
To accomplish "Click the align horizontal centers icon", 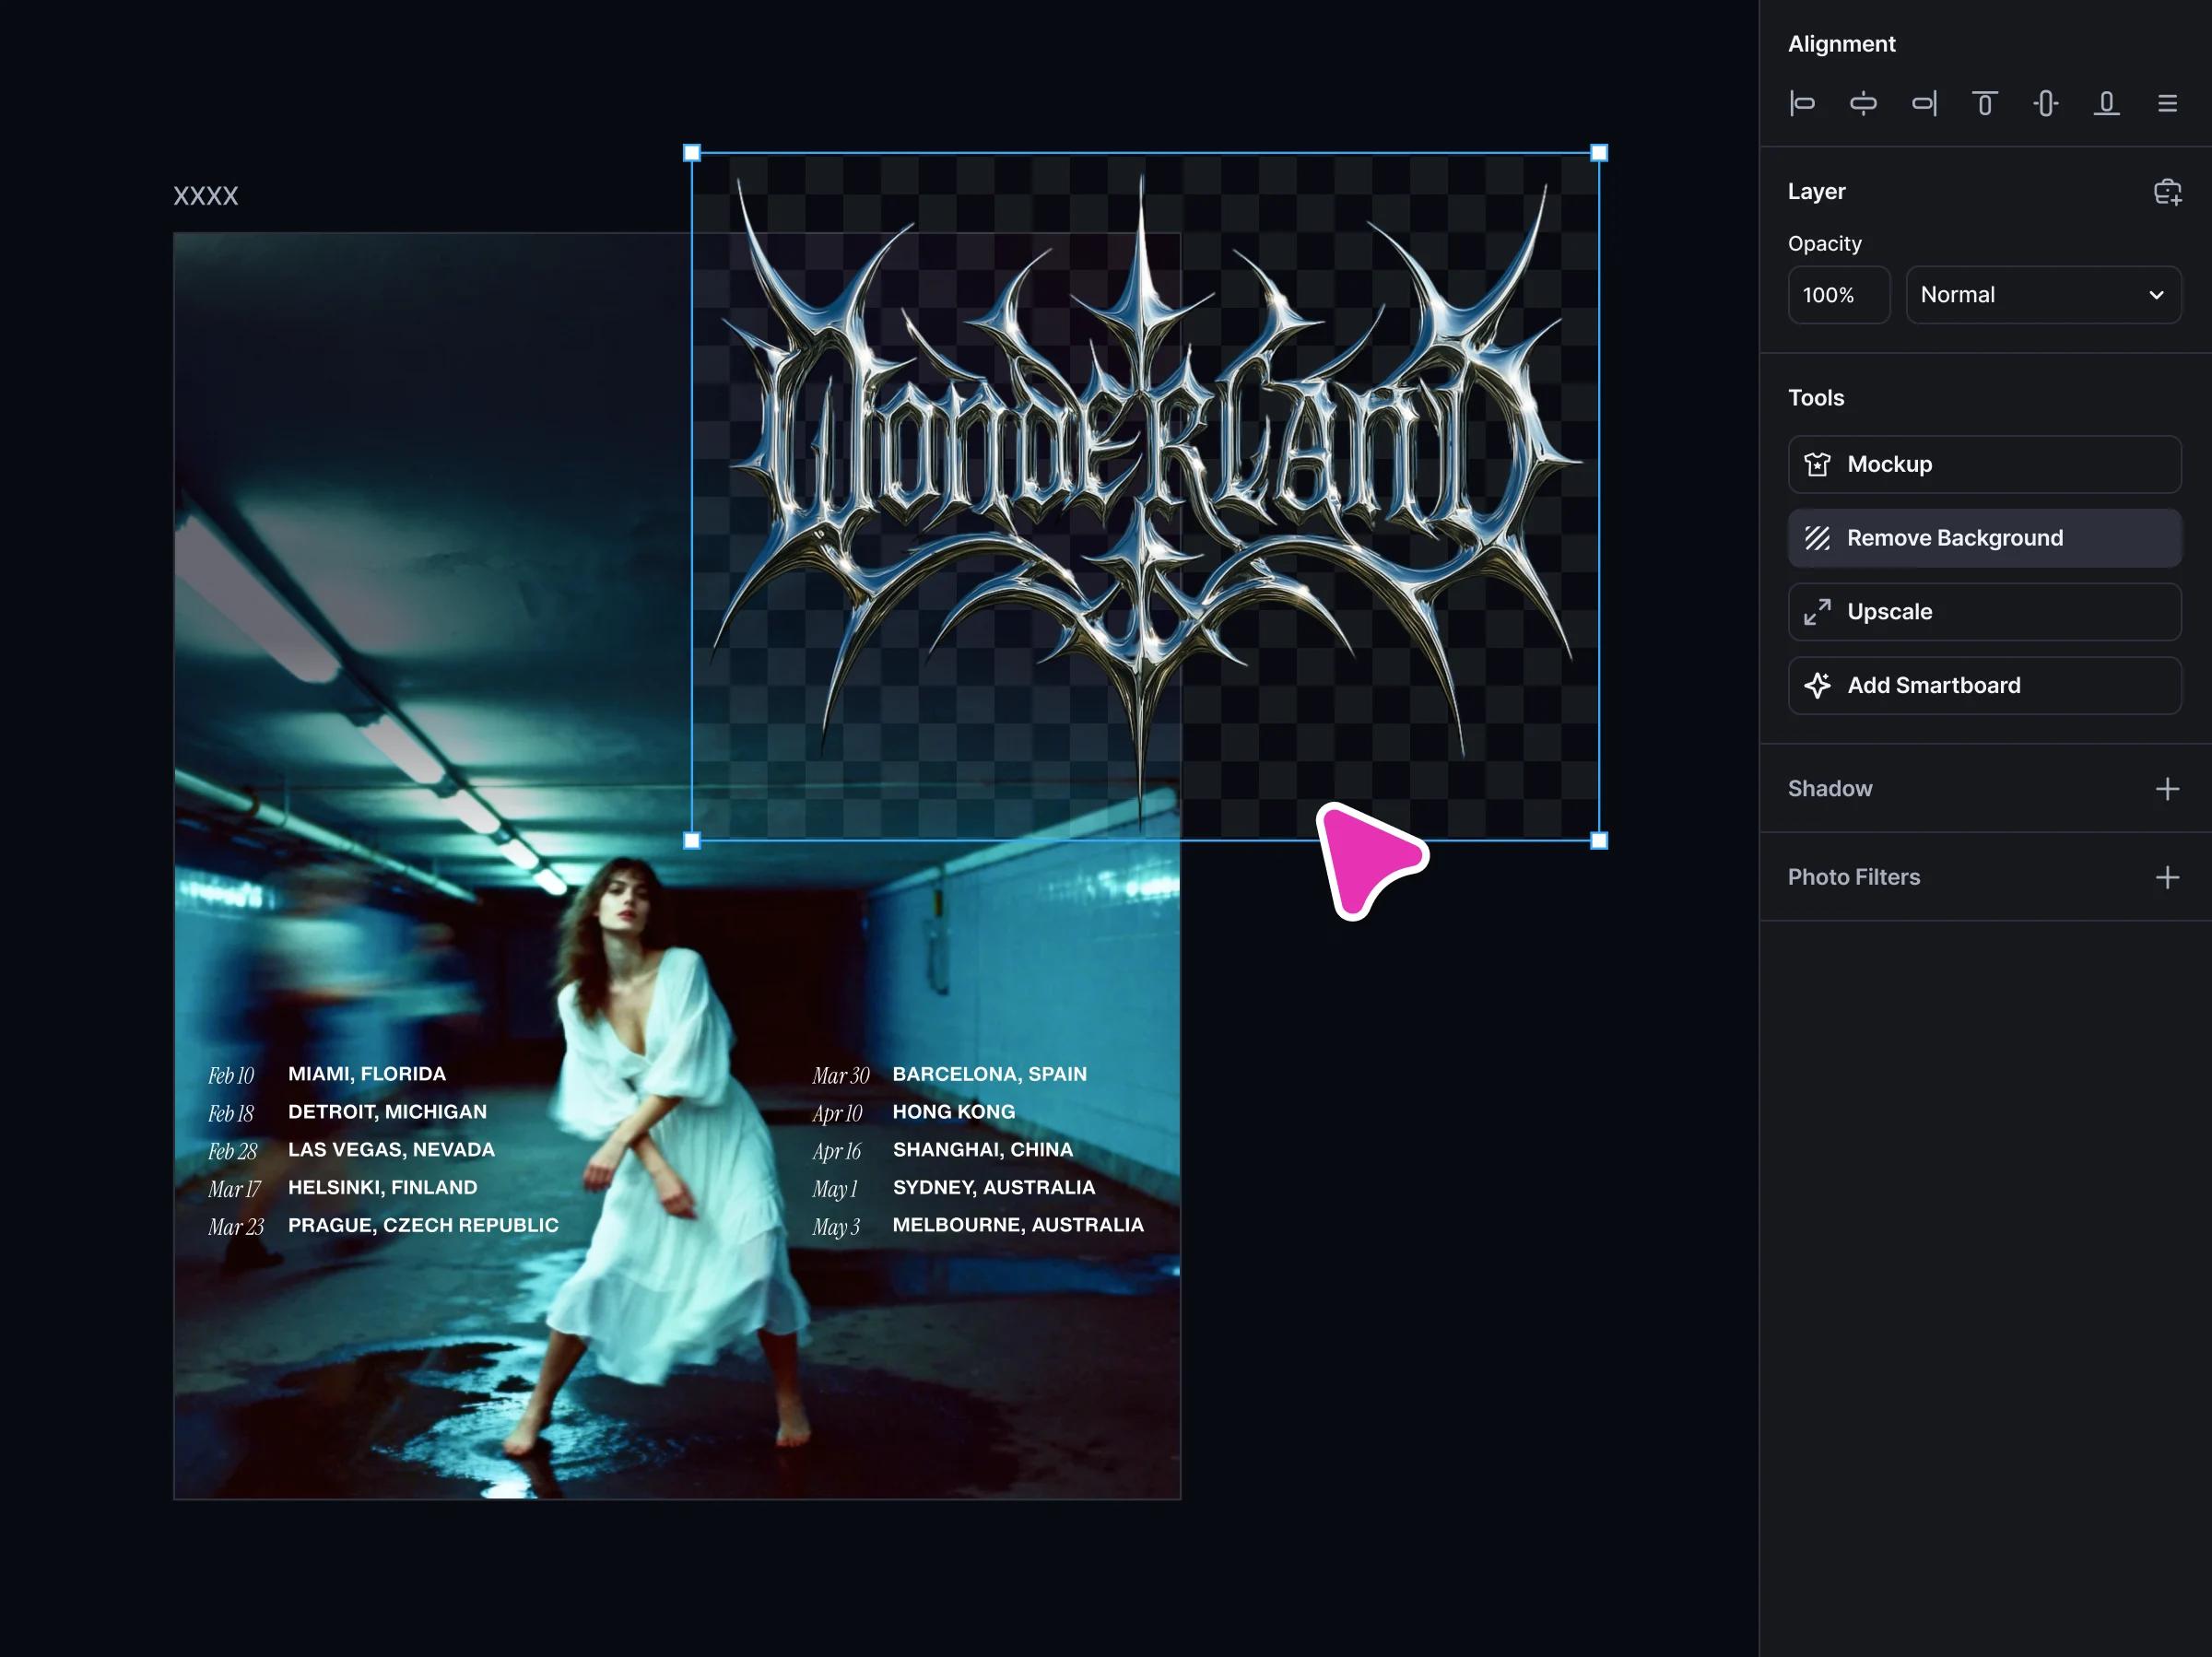I will (1863, 103).
